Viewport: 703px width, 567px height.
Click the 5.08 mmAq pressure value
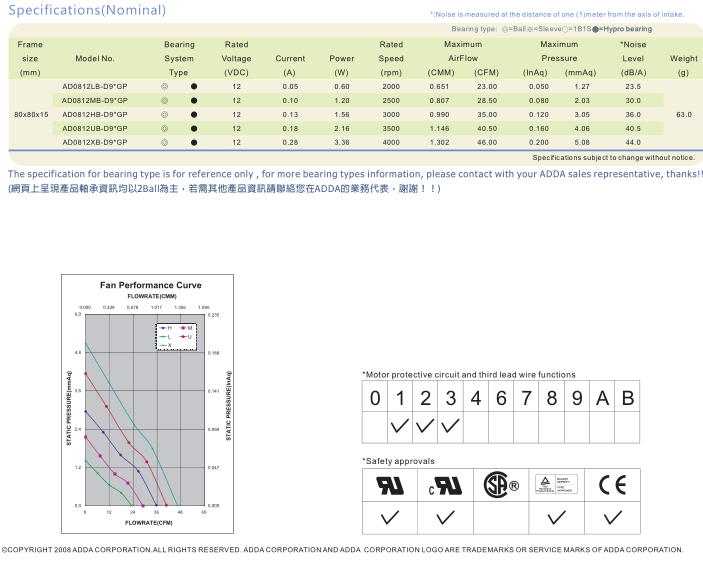coord(582,143)
